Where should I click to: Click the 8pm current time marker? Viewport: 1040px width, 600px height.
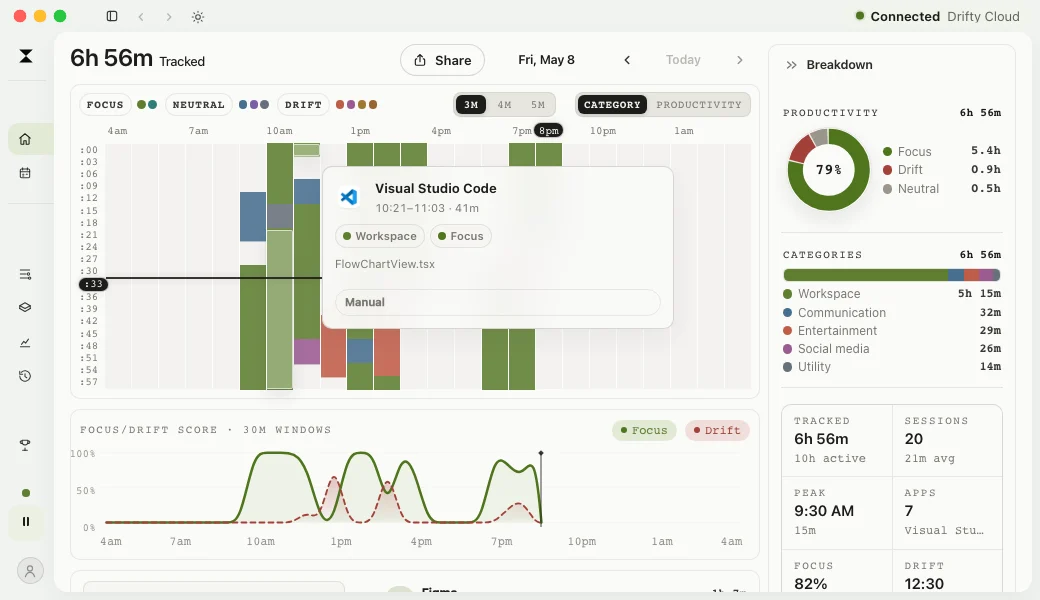549,131
